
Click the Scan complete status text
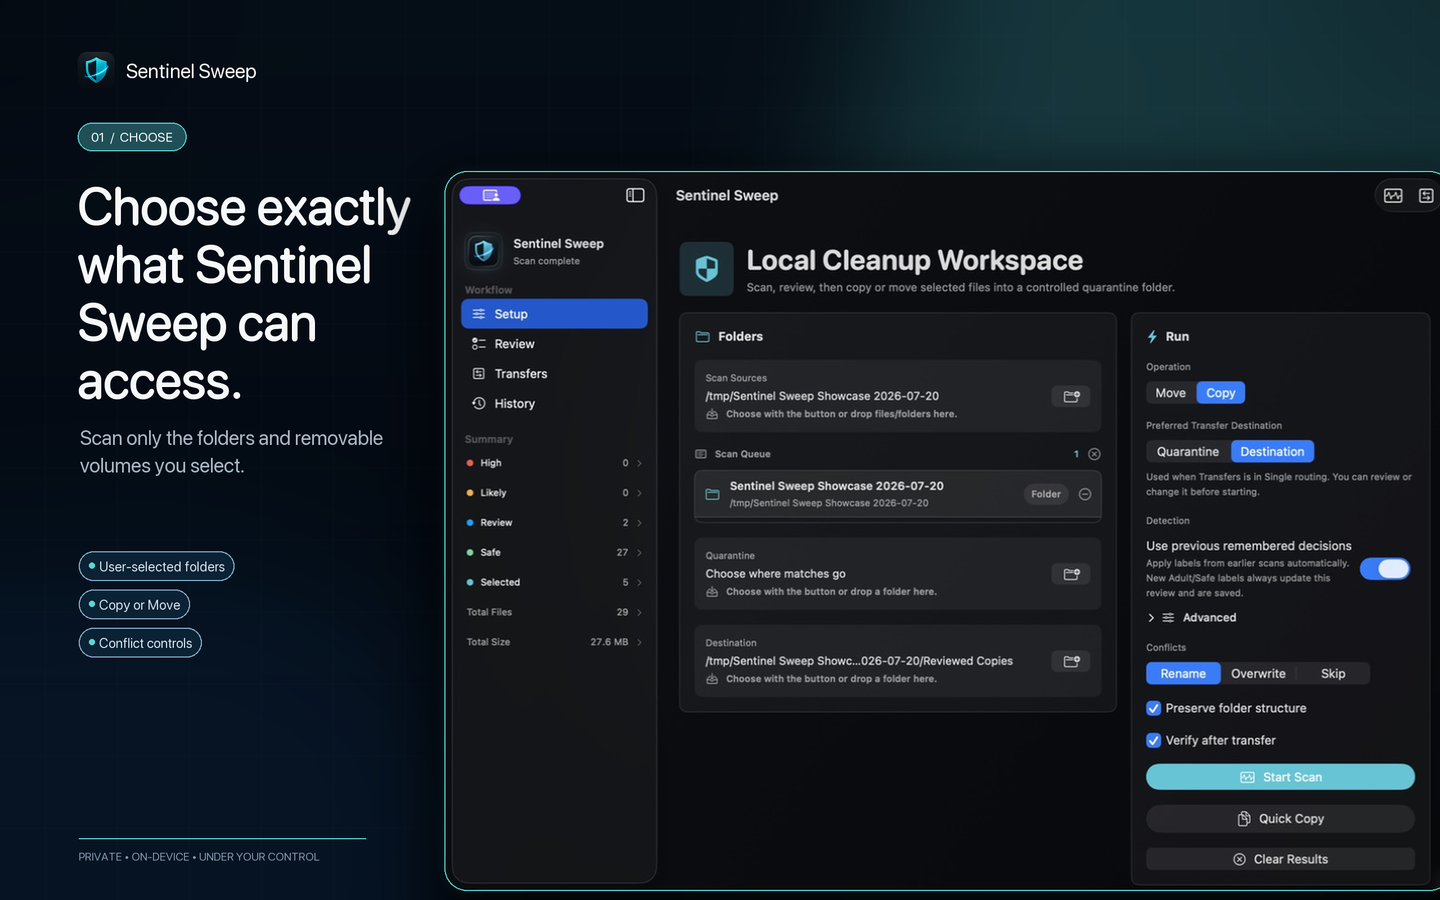click(x=546, y=261)
